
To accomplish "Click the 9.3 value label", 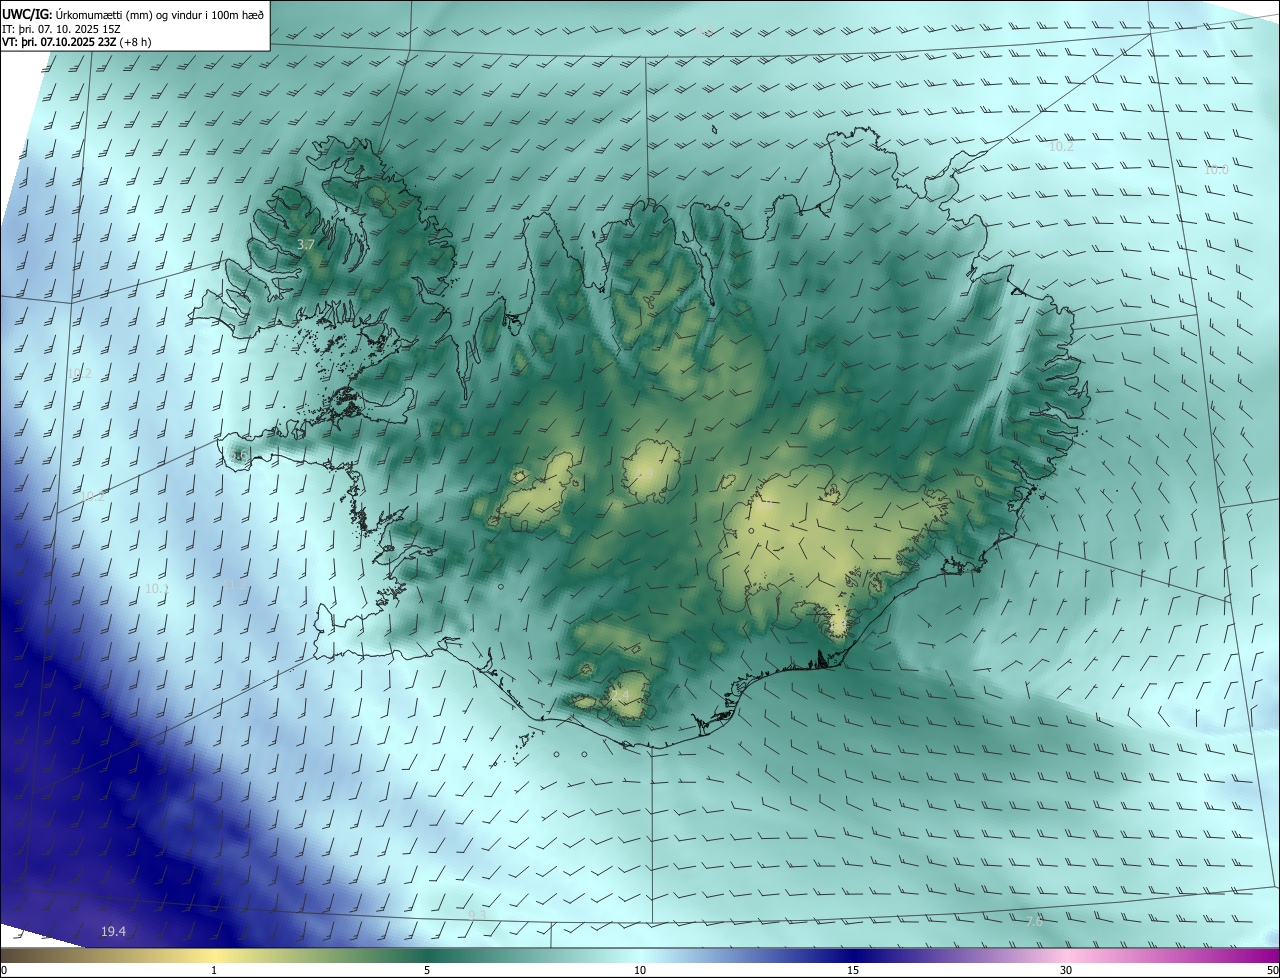I will click(477, 915).
